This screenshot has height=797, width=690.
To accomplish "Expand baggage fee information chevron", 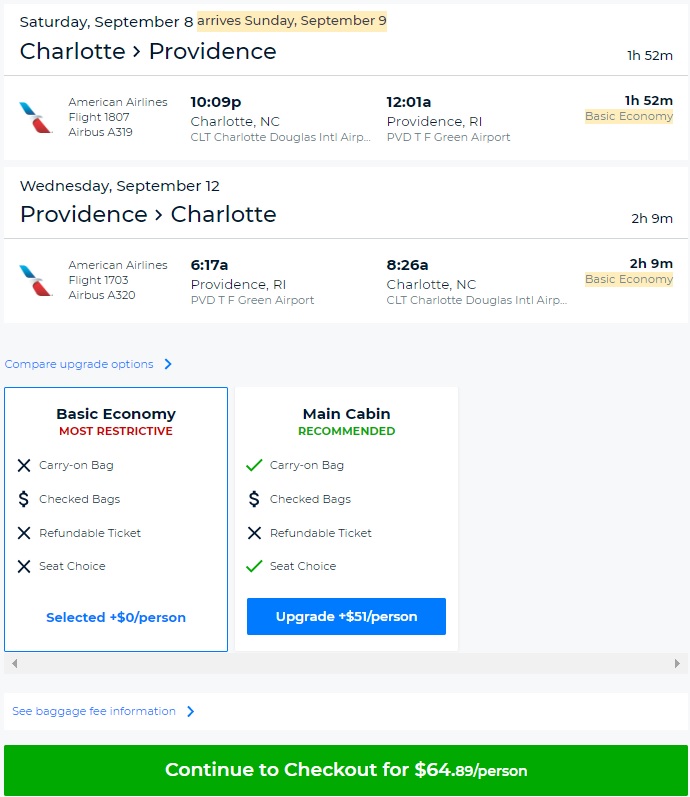I will coord(190,712).
